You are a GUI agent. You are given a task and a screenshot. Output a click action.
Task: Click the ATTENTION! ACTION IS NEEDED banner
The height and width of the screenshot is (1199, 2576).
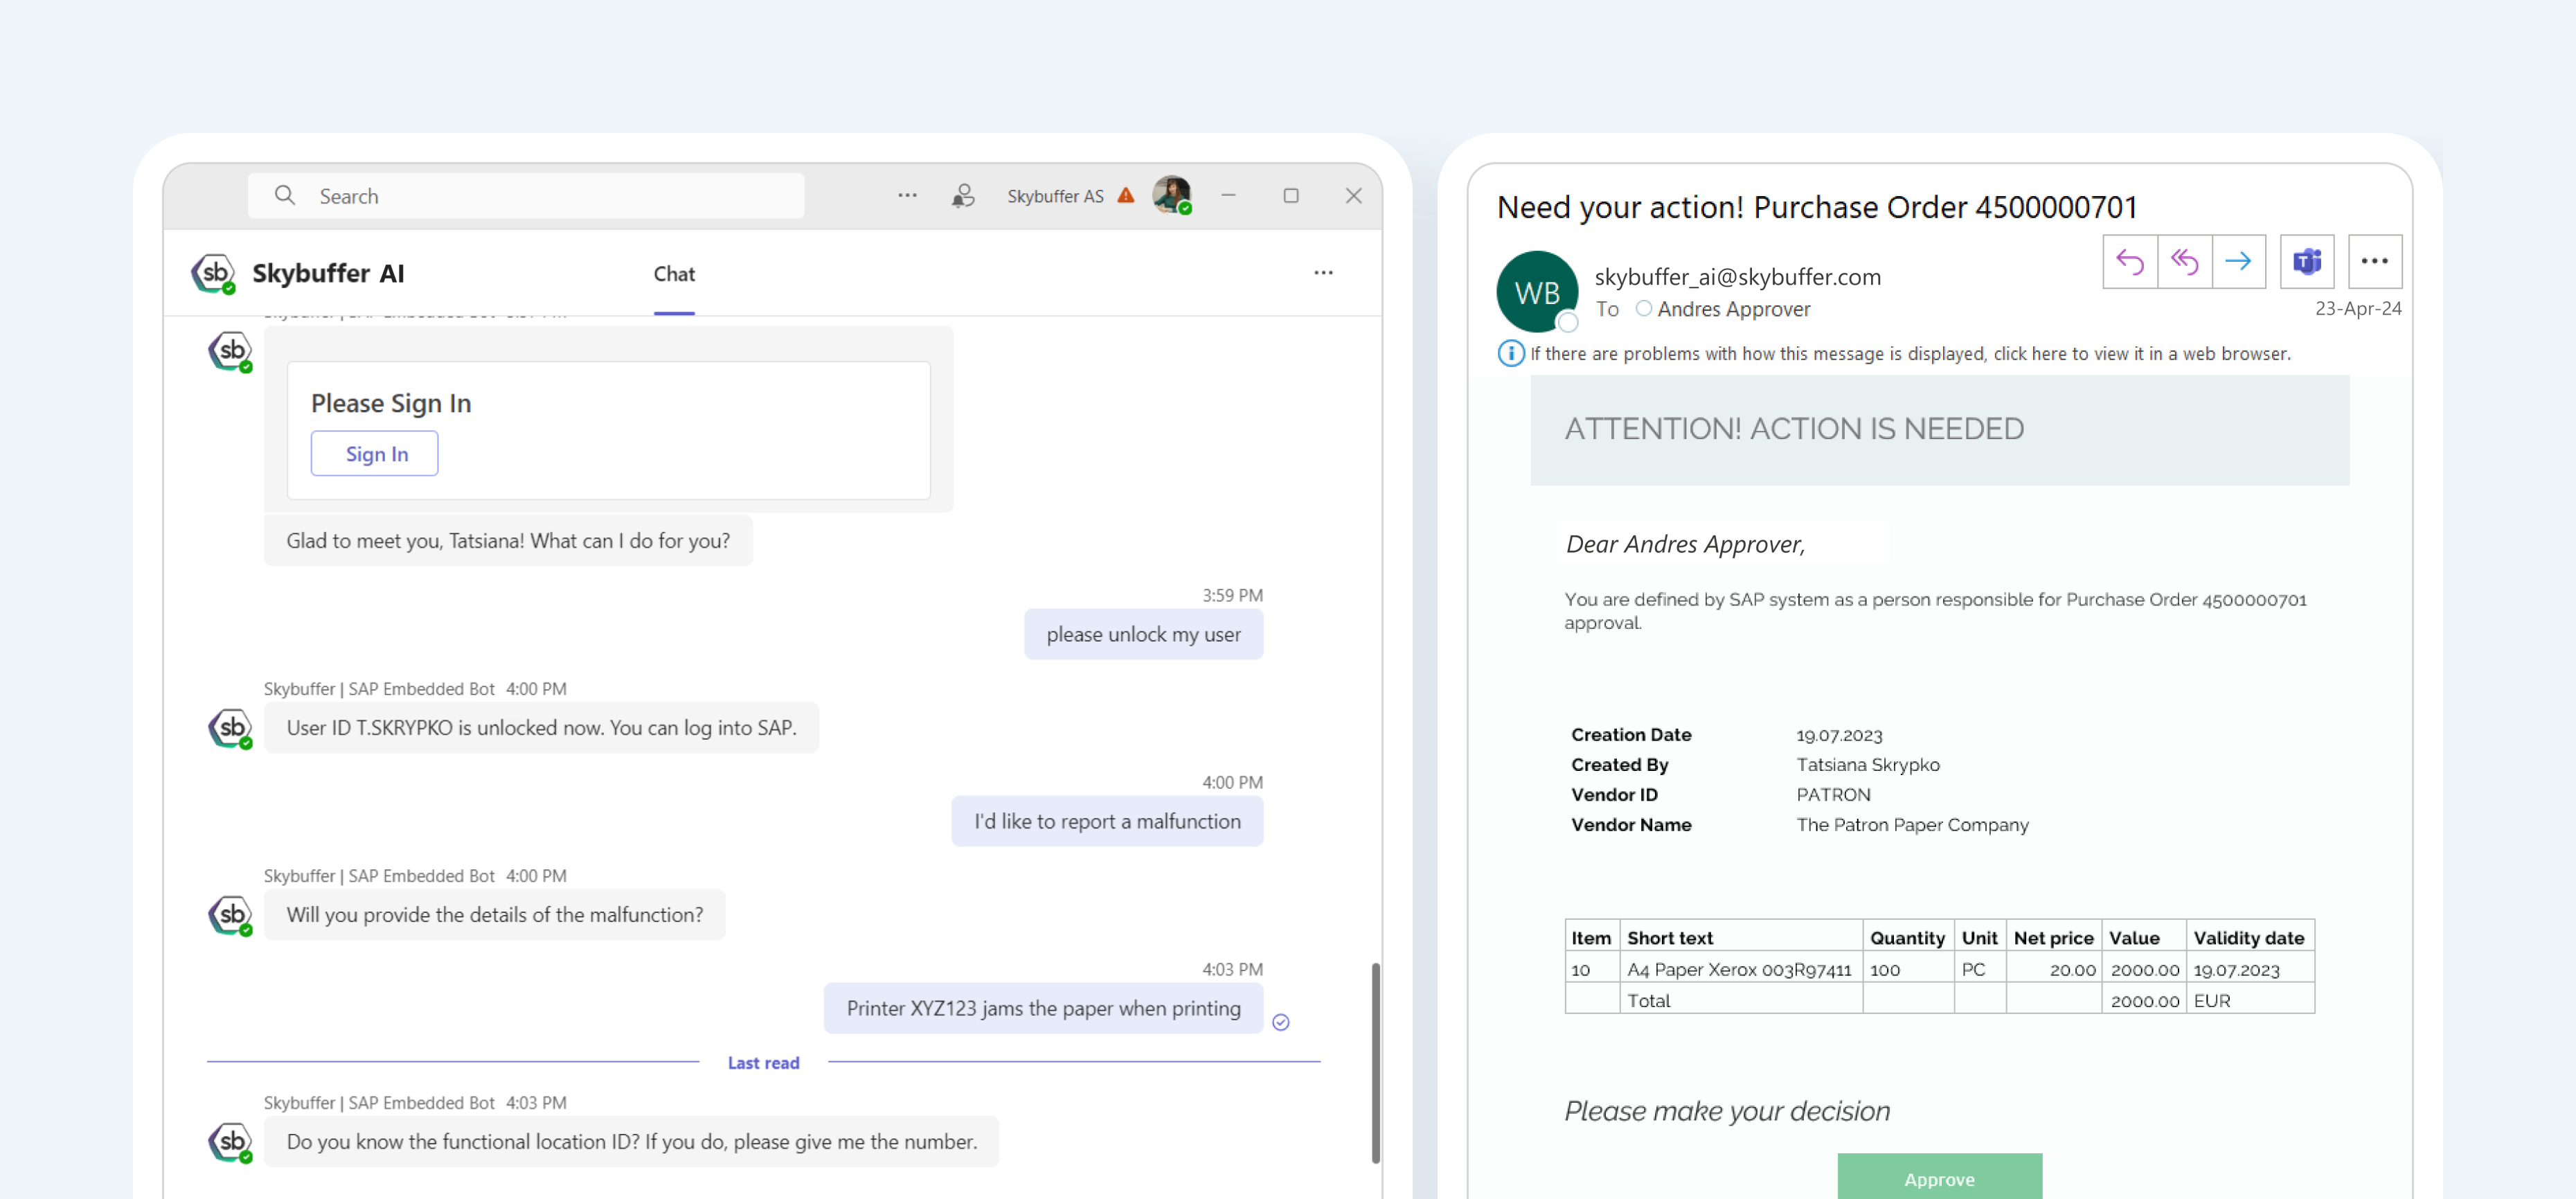(x=1939, y=430)
